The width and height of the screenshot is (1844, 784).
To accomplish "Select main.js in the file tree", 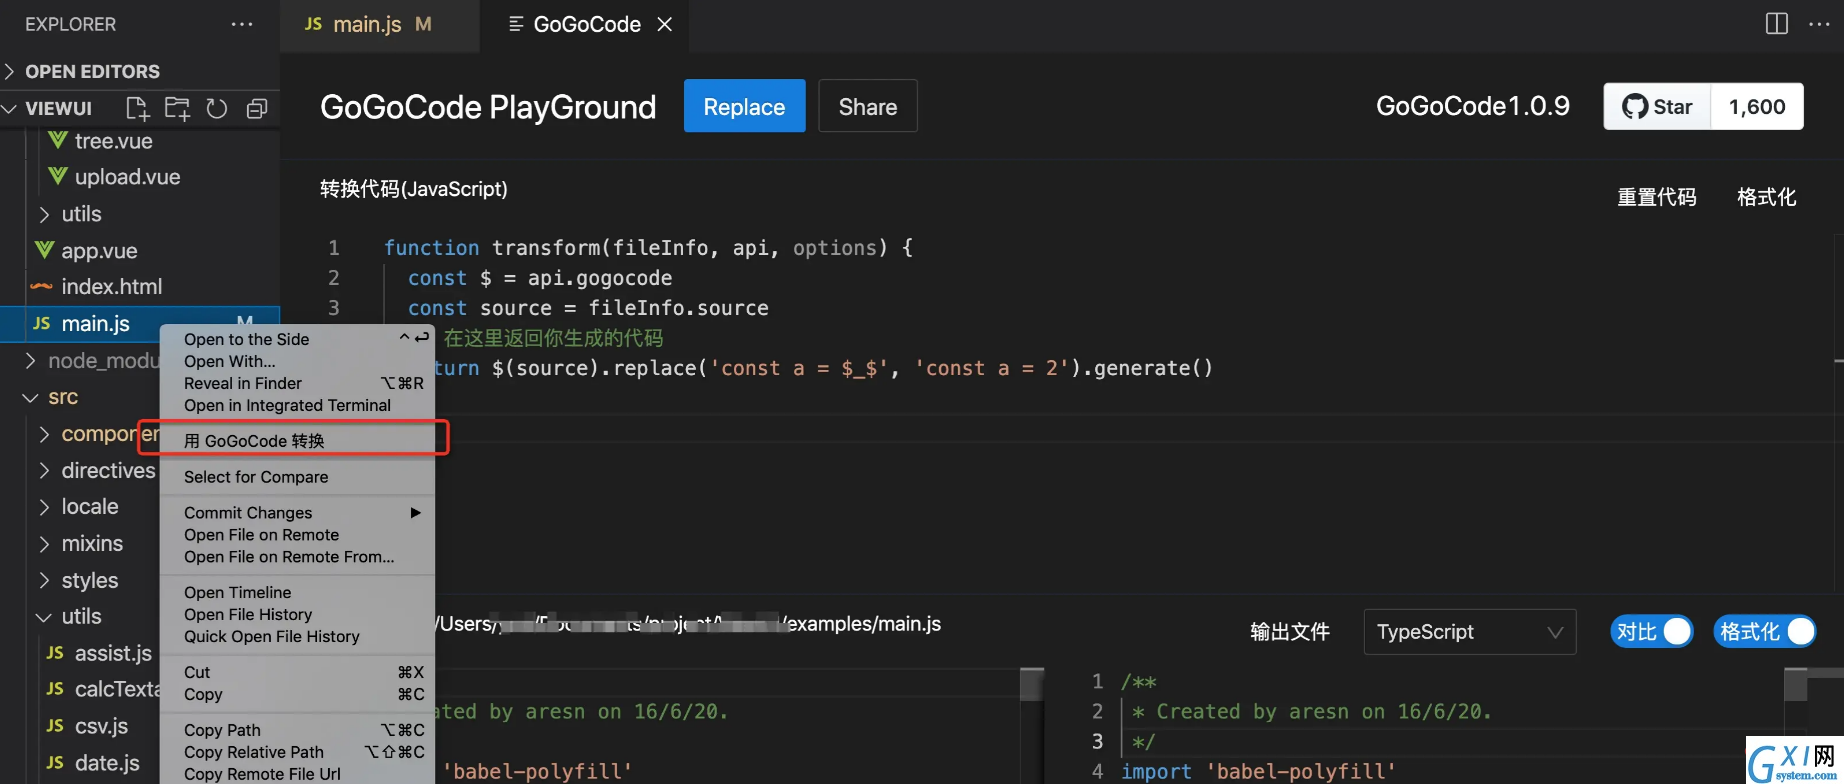I will 140,323.
